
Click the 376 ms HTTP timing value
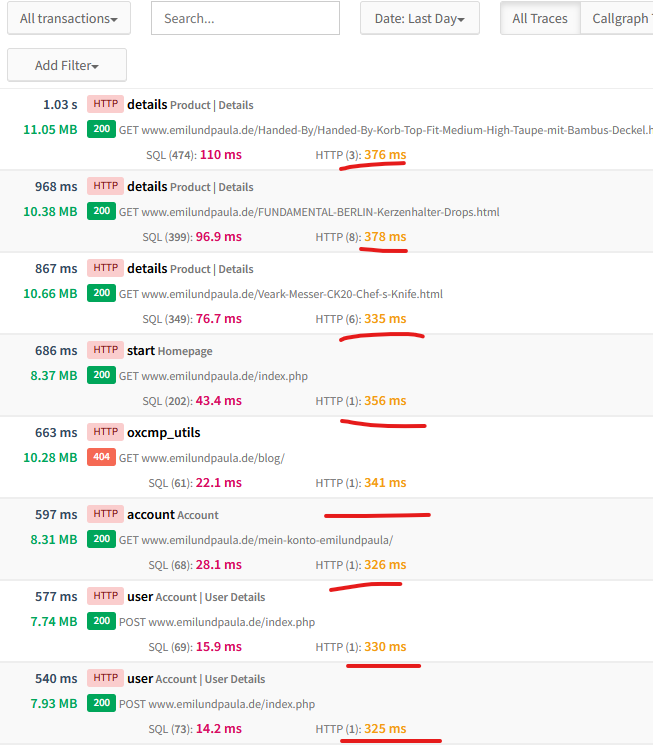click(x=385, y=155)
